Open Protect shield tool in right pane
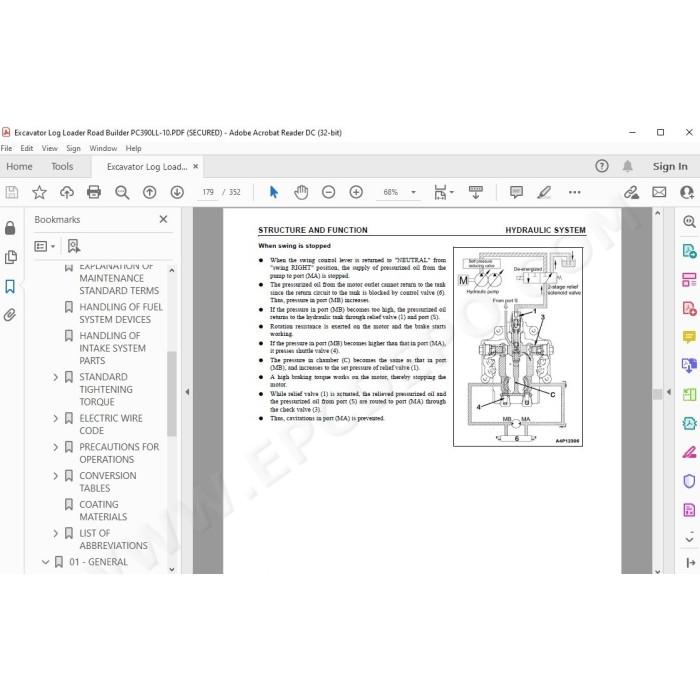 689,481
